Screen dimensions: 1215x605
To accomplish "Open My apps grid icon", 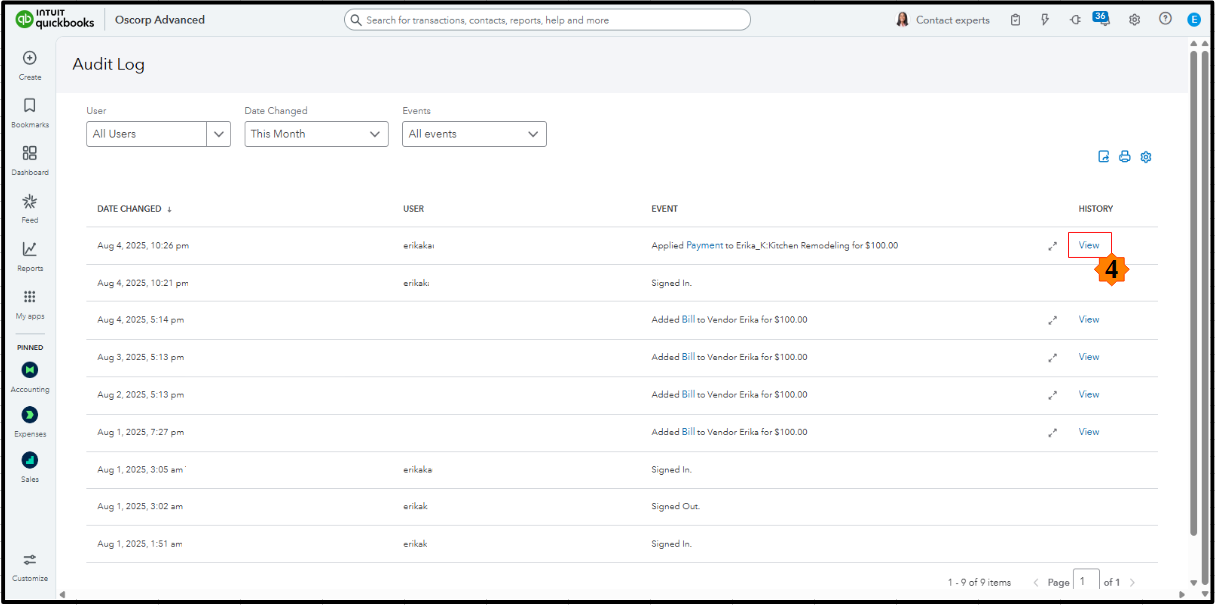I will click(30, 298).
